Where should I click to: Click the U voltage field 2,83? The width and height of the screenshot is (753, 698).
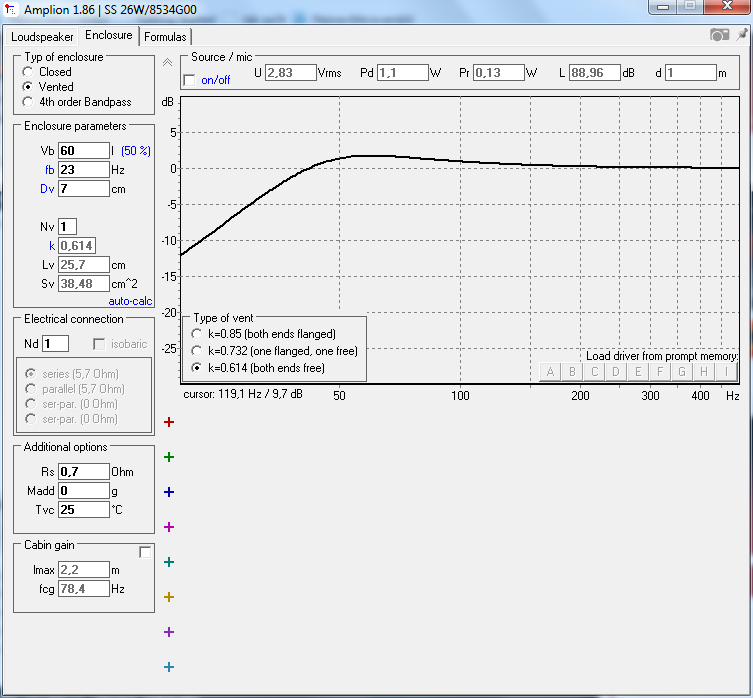(291, 73)
